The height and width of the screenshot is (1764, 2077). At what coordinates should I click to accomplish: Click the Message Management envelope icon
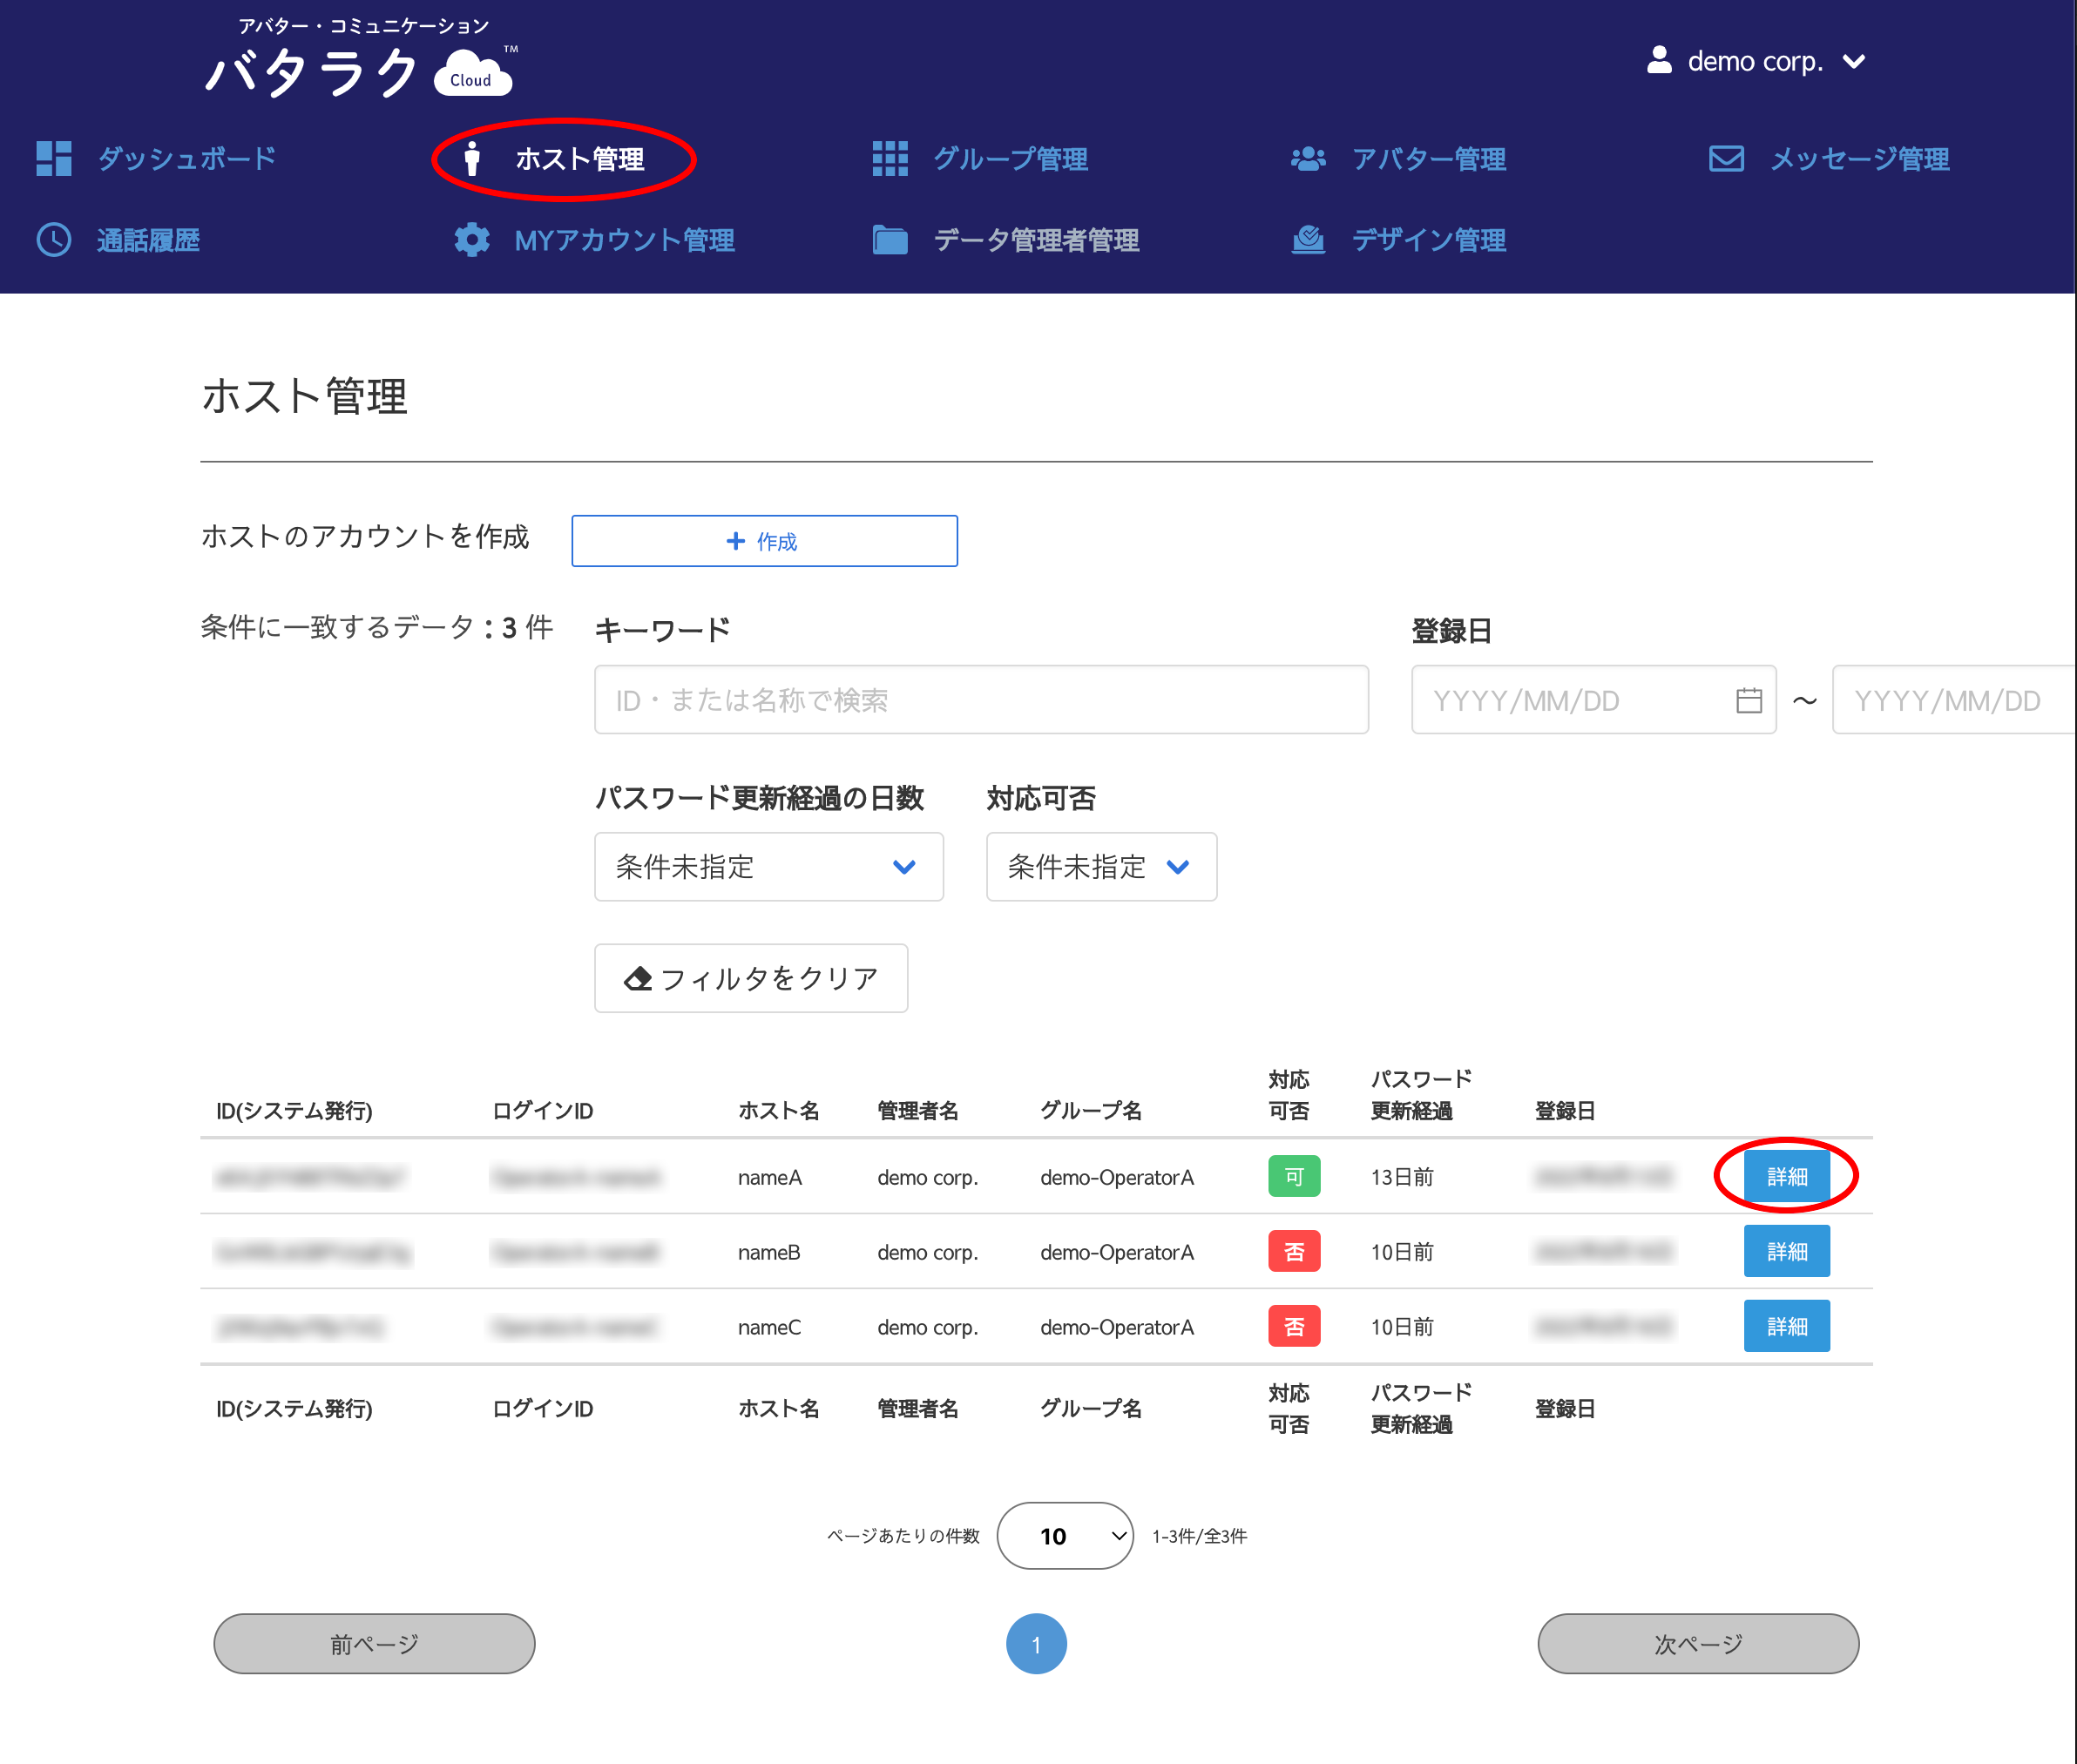click(x=1726, y=158)
